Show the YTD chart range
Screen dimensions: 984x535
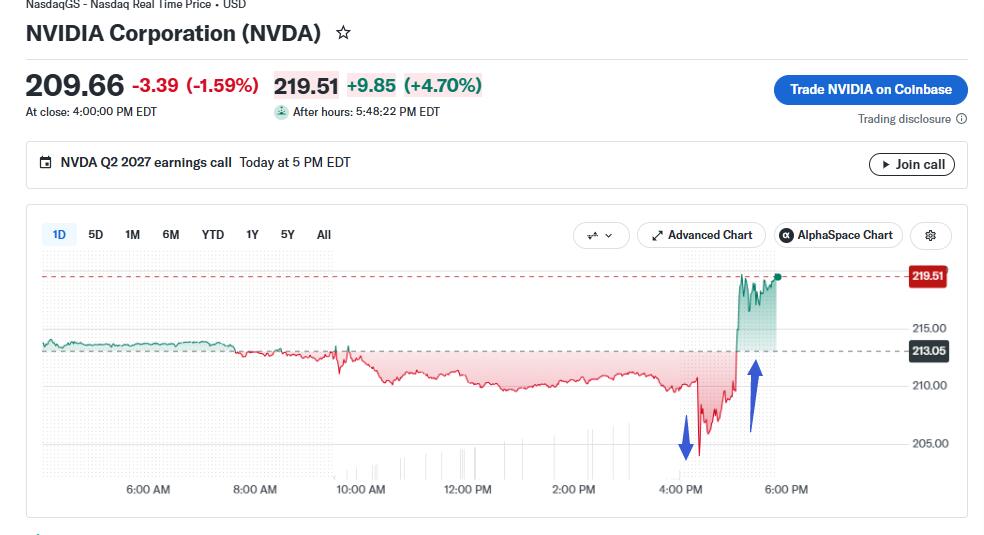point(213,235)
